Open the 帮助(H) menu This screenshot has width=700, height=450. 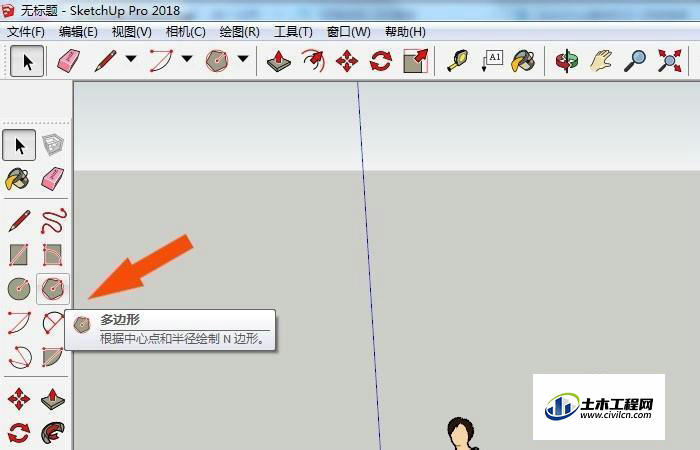pos(405,32)
